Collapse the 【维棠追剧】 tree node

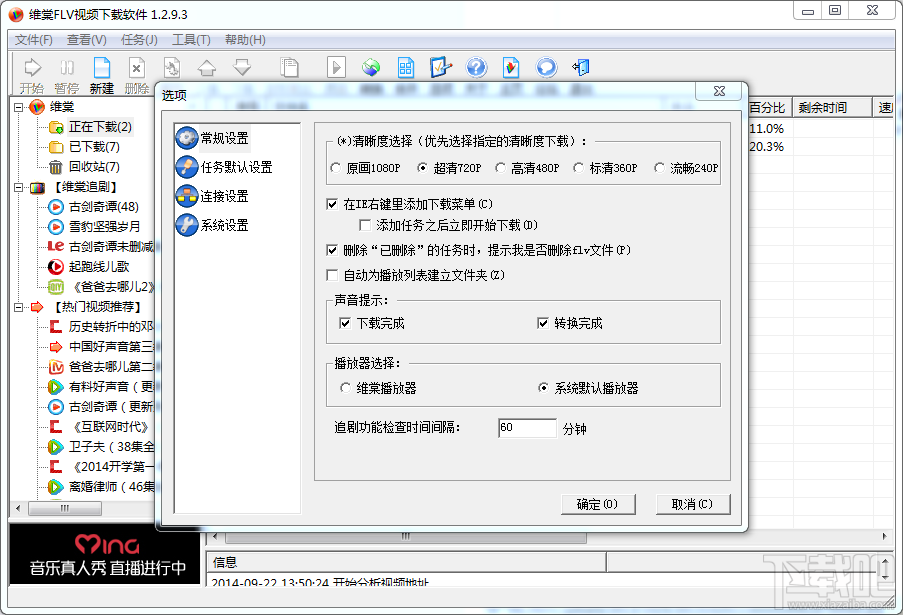coord(18,187)
